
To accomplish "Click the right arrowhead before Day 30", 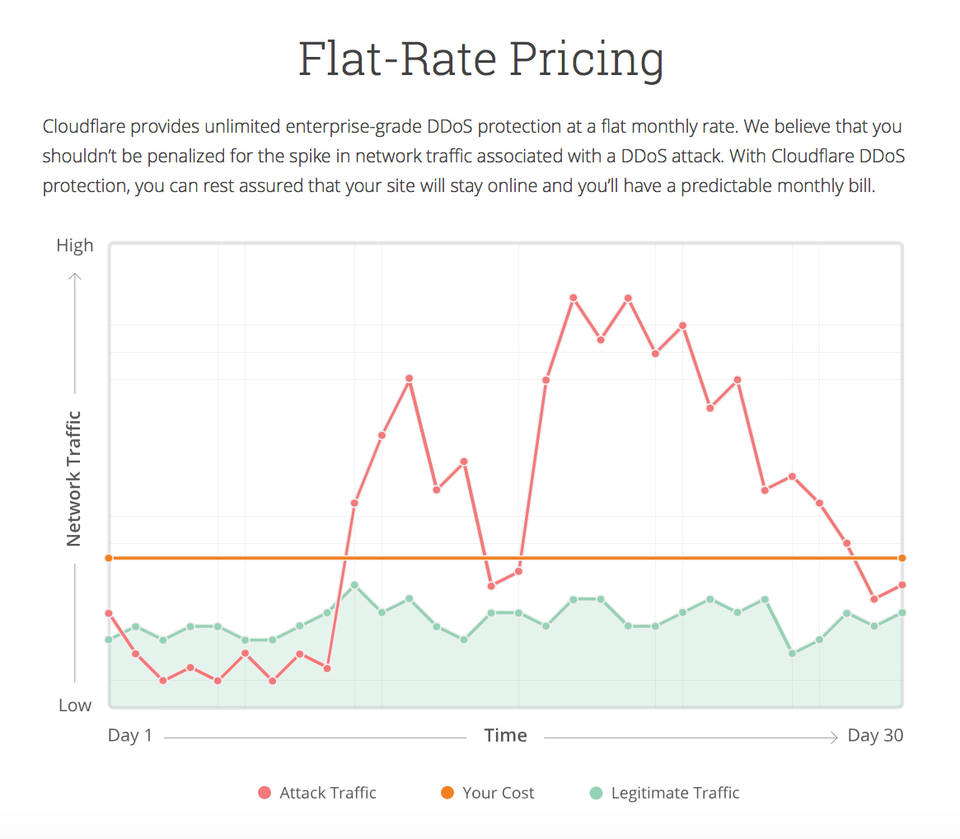I will [x=834, y=737].
